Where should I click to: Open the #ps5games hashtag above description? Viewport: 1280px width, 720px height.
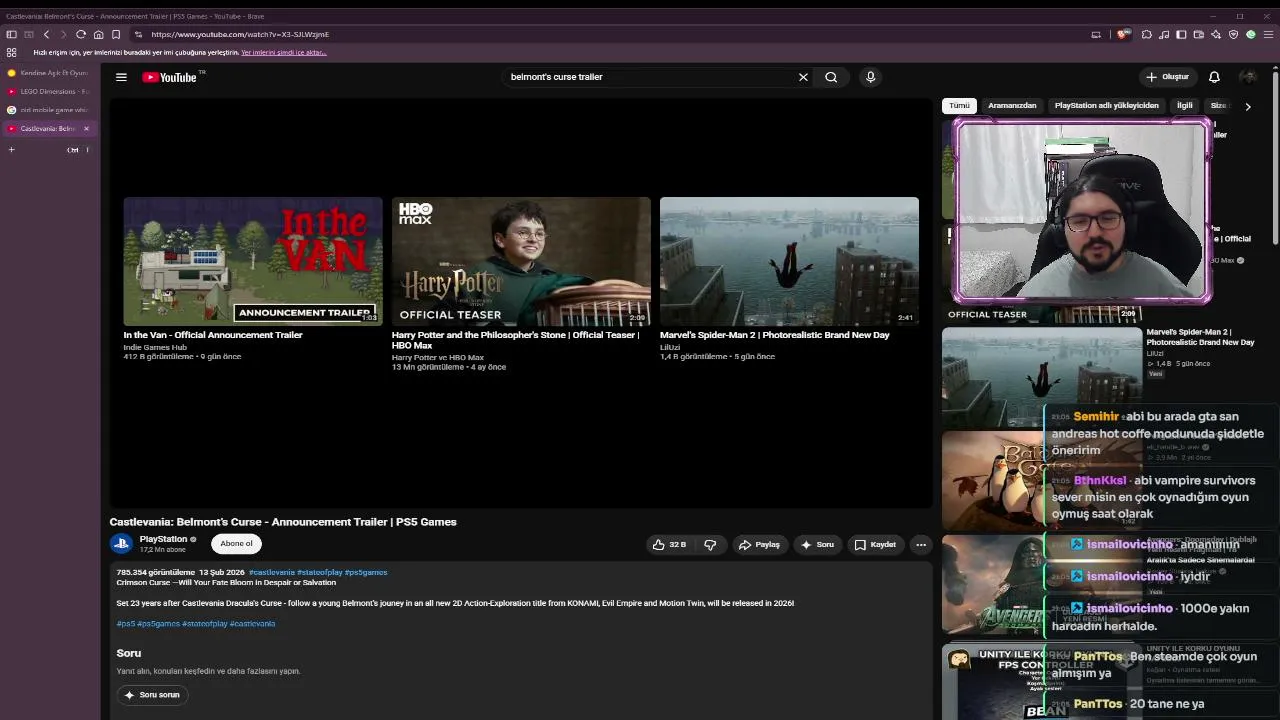pyautogui.click(x=366, y=572)
